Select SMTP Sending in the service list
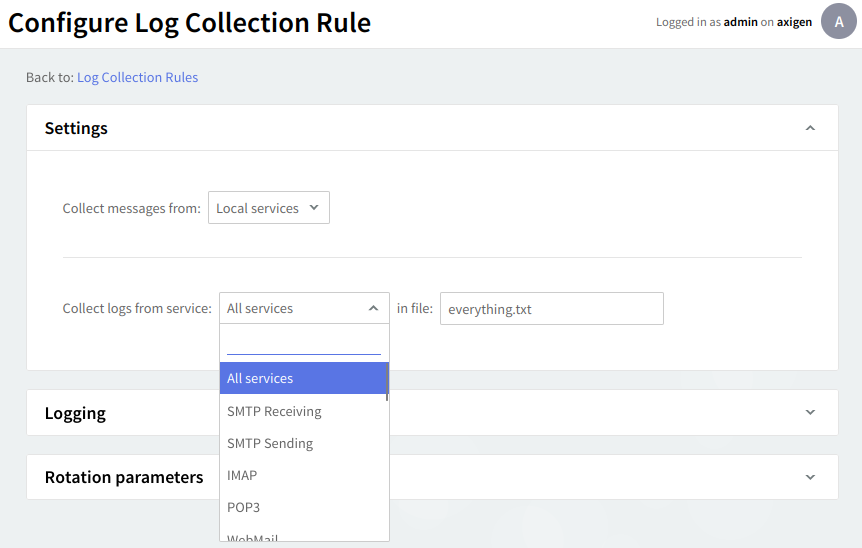The width and height of the screenshot is (862, 548). (270, 443)
